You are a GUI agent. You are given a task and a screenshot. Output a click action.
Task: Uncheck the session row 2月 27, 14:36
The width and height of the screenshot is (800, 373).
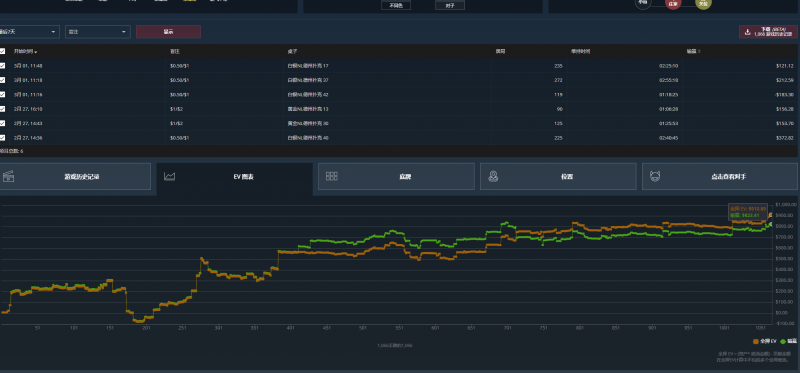coord(3,137)
